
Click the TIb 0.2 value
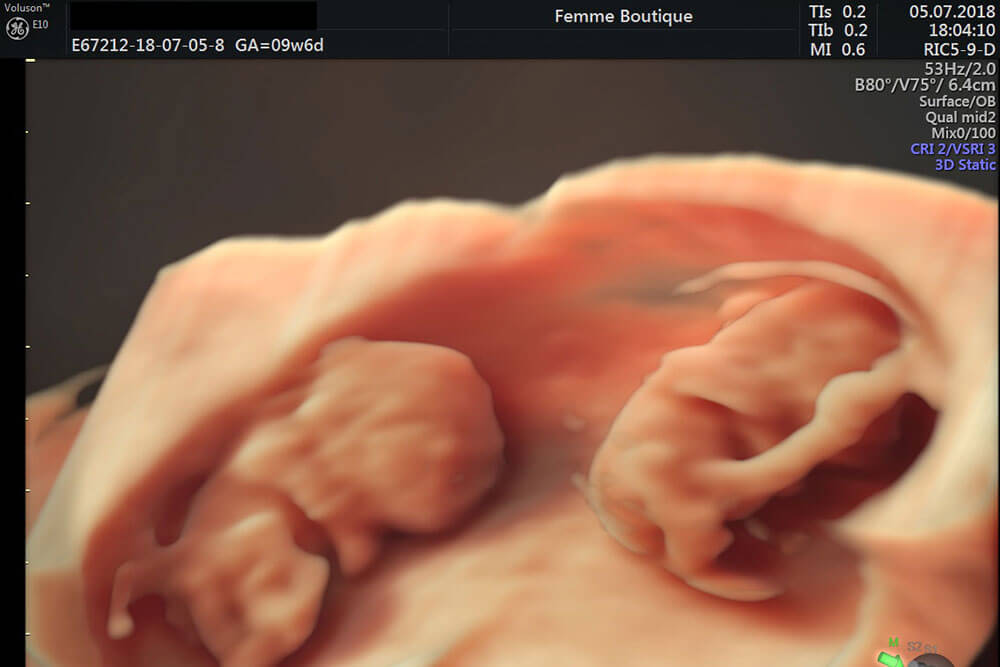(837, 31)
